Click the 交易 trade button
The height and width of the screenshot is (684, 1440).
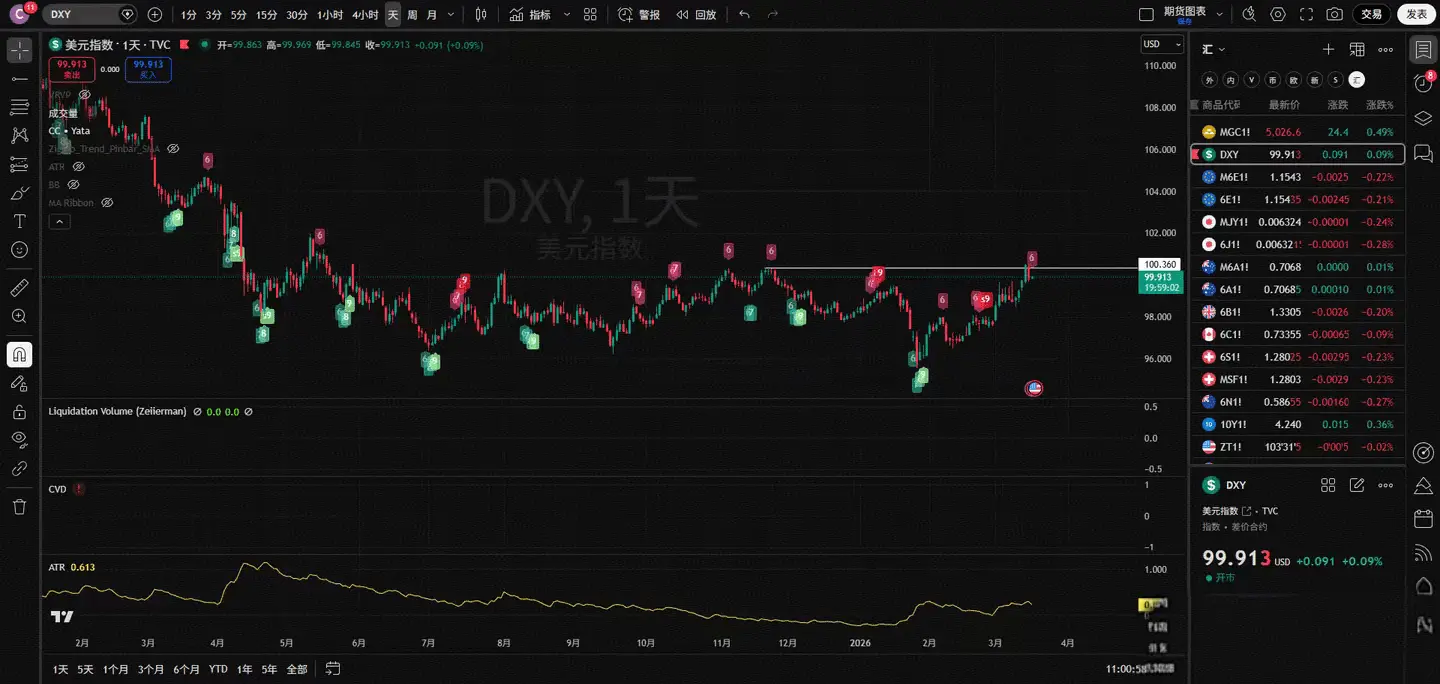pos(1371,14)
